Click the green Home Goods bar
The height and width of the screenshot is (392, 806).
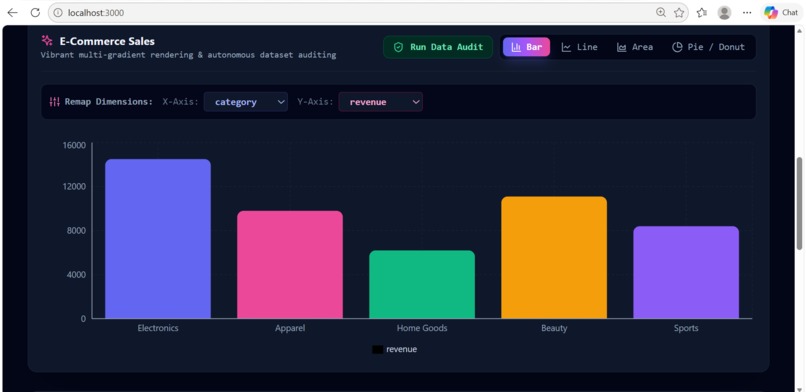click(422, 284)
